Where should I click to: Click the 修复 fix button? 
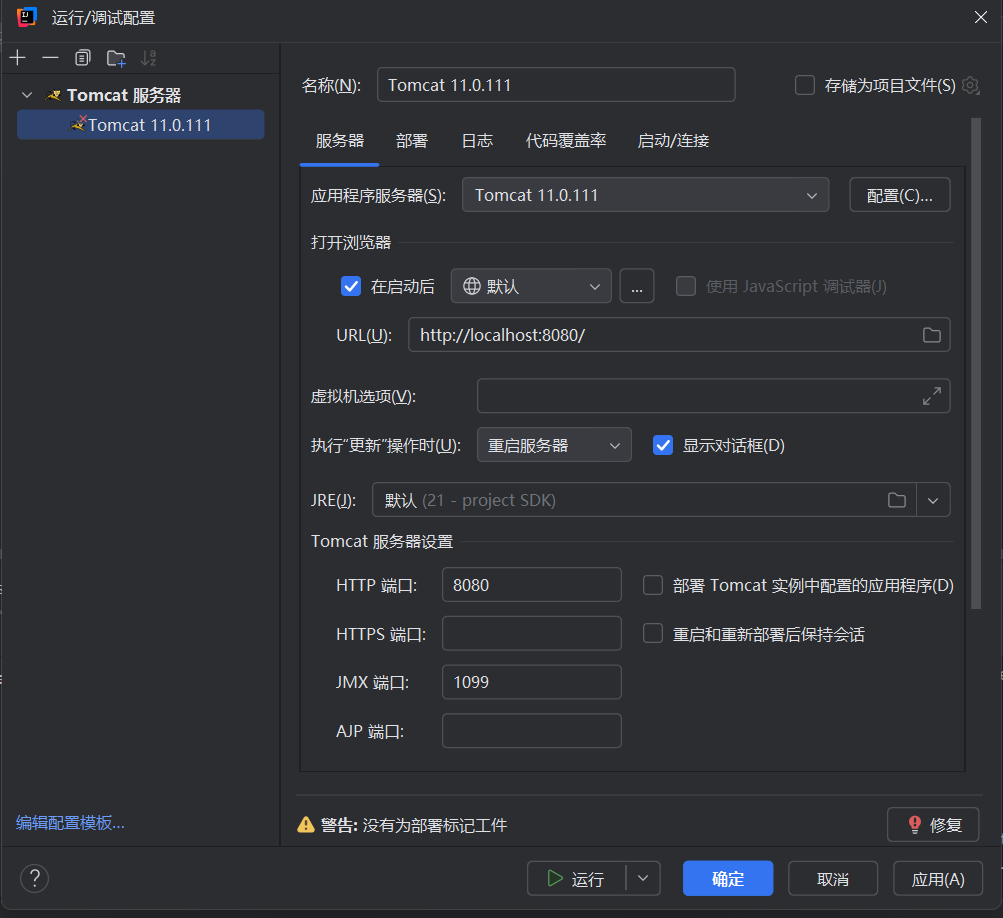click(x=933, y=825)
